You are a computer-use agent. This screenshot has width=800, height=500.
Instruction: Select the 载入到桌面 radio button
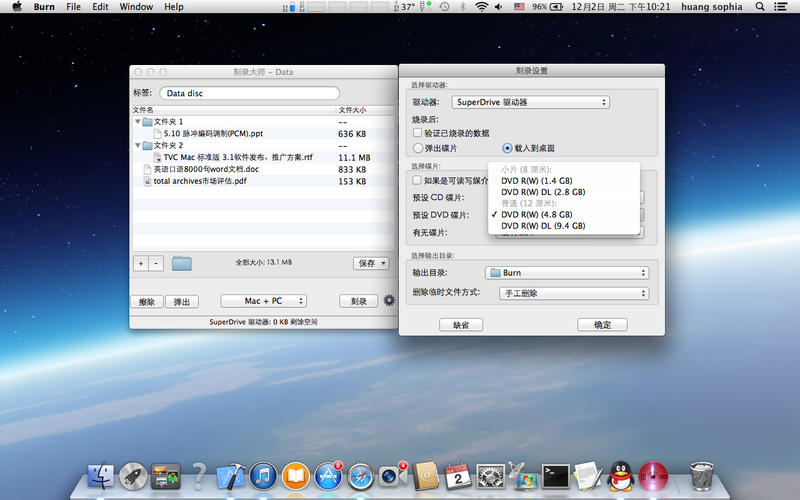507,148
